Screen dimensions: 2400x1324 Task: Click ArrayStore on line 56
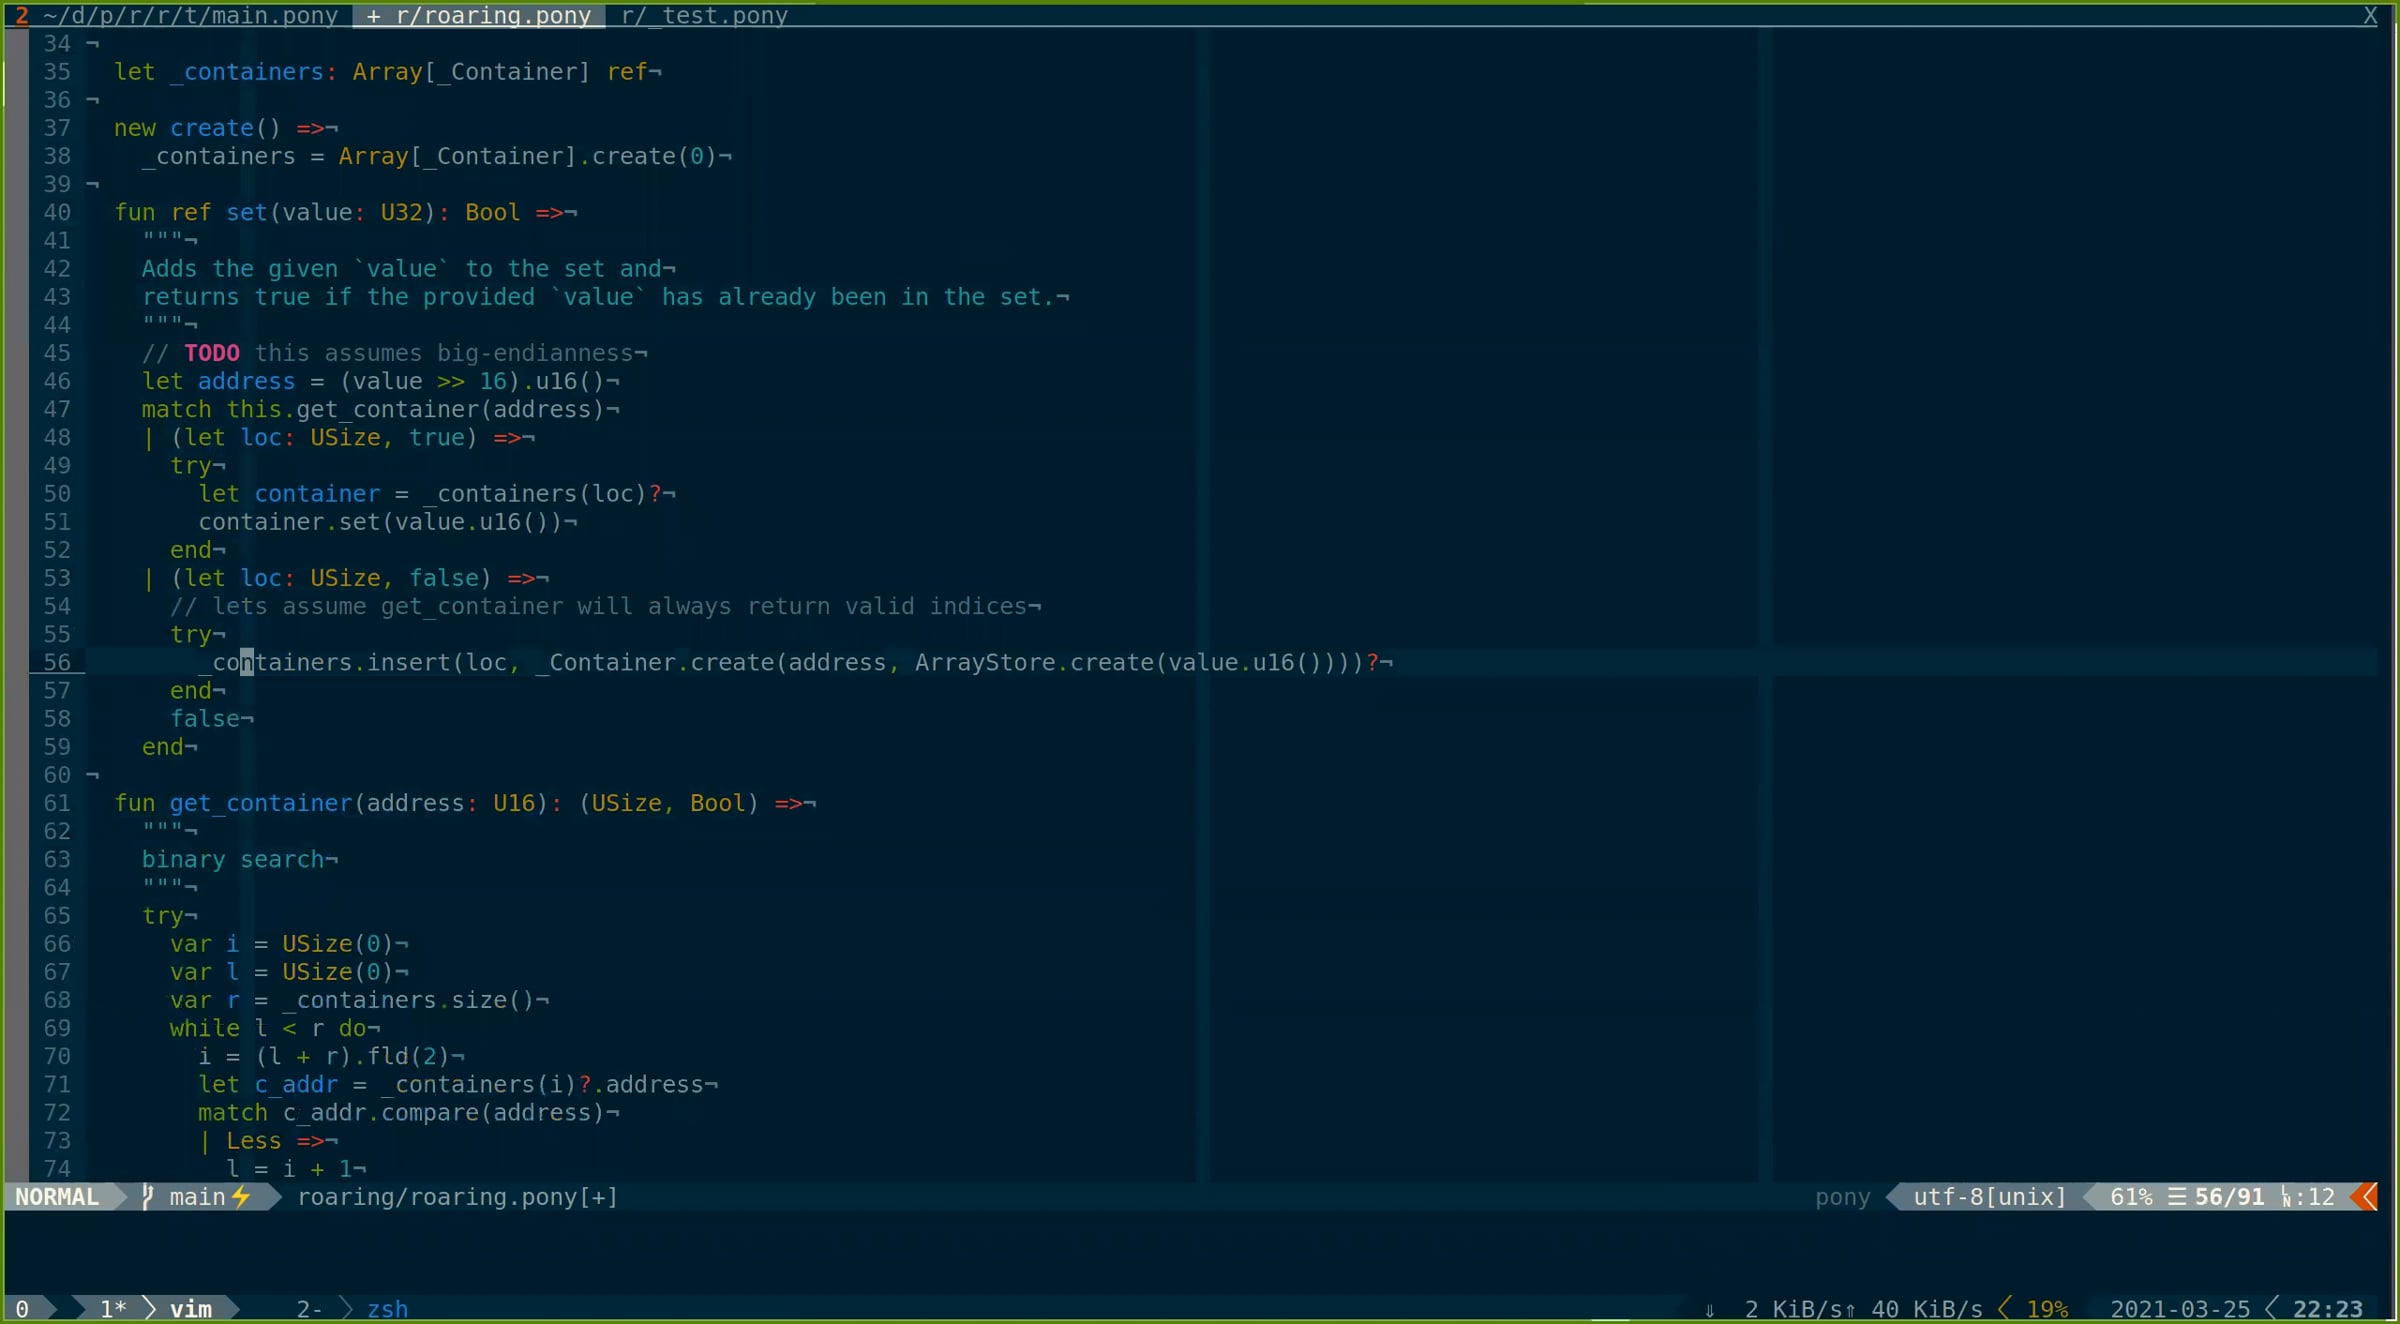985,662
